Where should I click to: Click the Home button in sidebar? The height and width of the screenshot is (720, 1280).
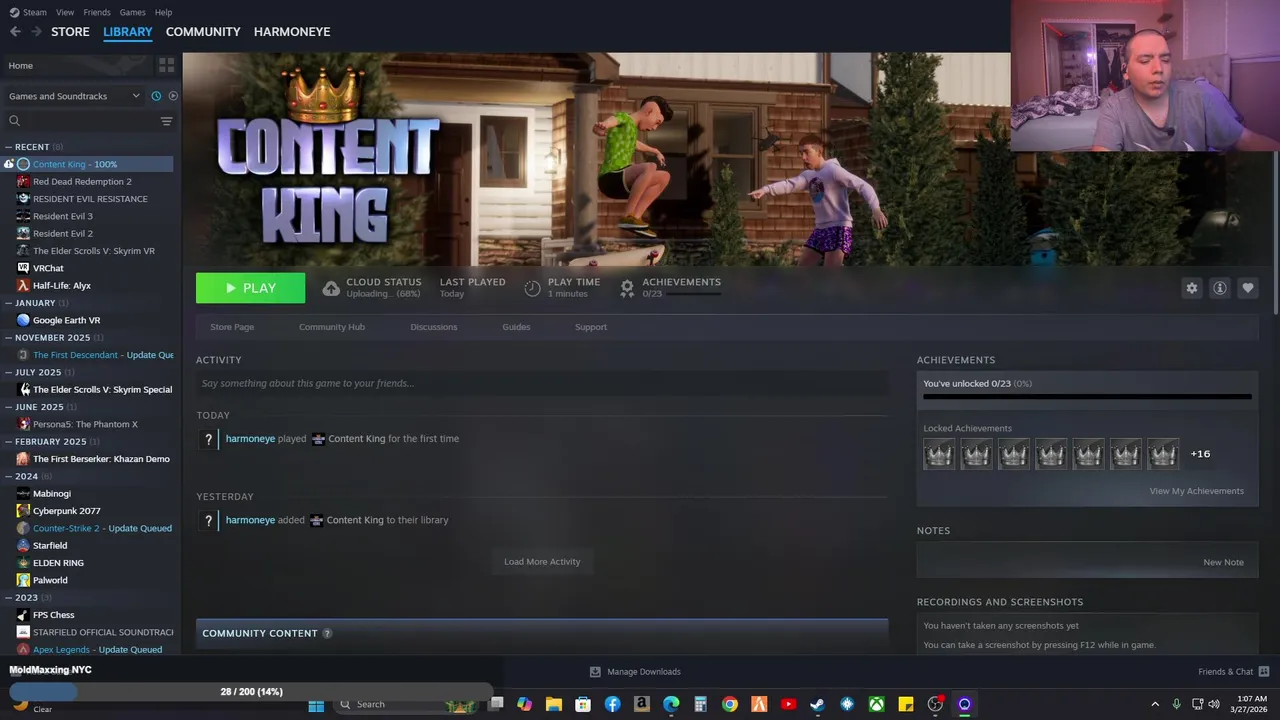point(76,65)
